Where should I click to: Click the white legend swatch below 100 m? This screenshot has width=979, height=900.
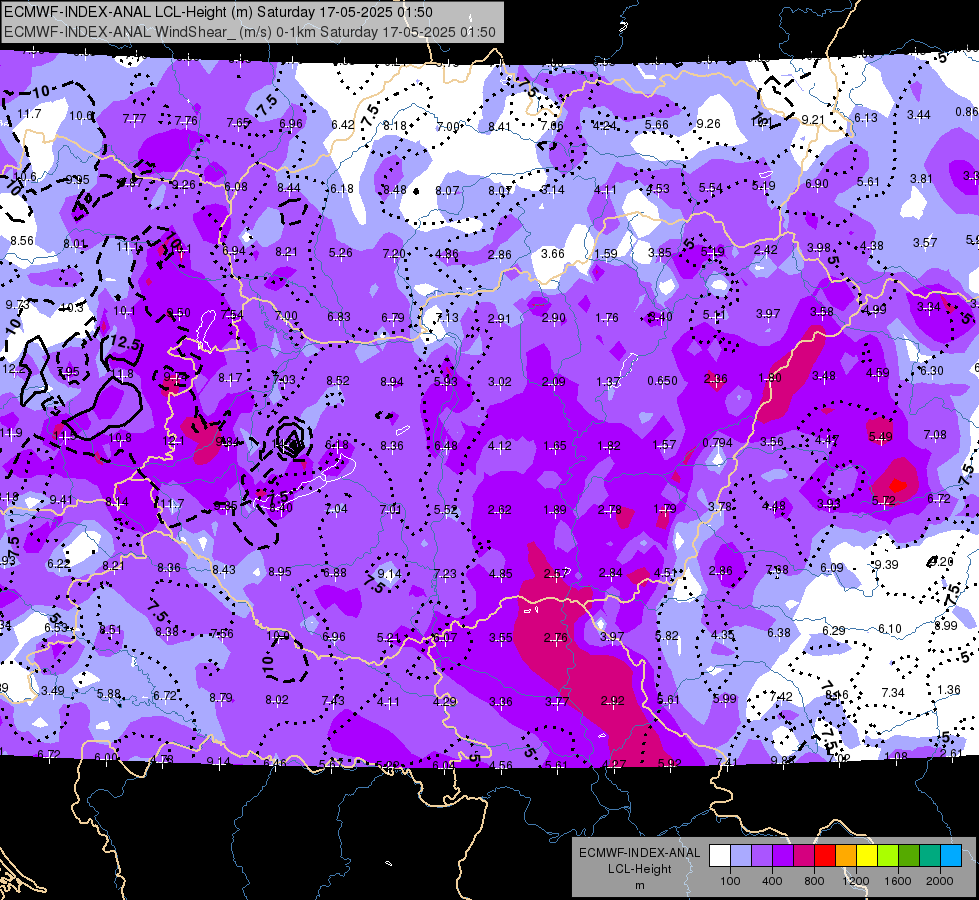pos(720,855)
